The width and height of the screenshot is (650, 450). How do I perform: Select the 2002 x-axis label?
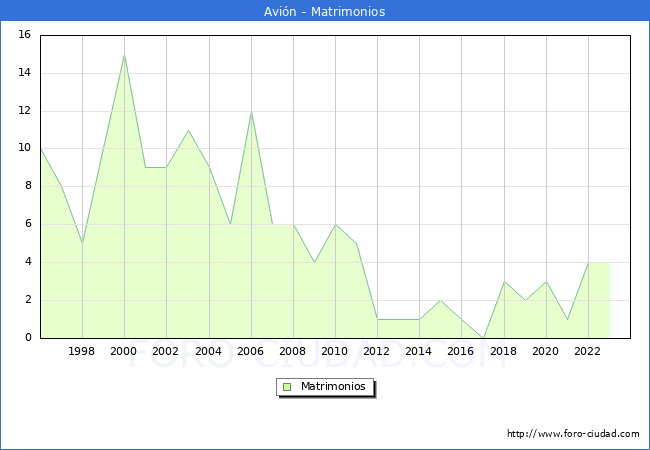165,351
